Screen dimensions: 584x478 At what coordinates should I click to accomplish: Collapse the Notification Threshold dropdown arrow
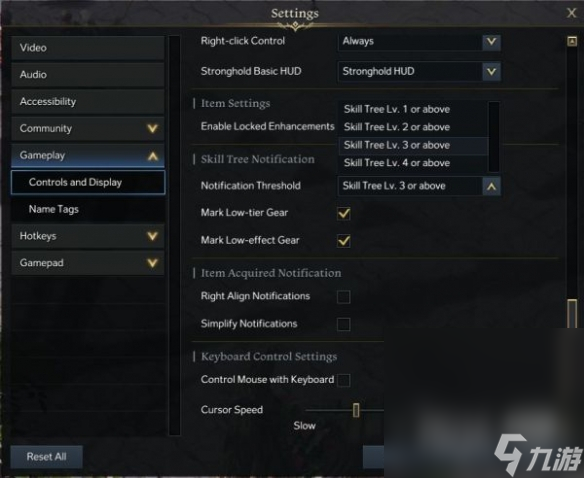point(491,186)
